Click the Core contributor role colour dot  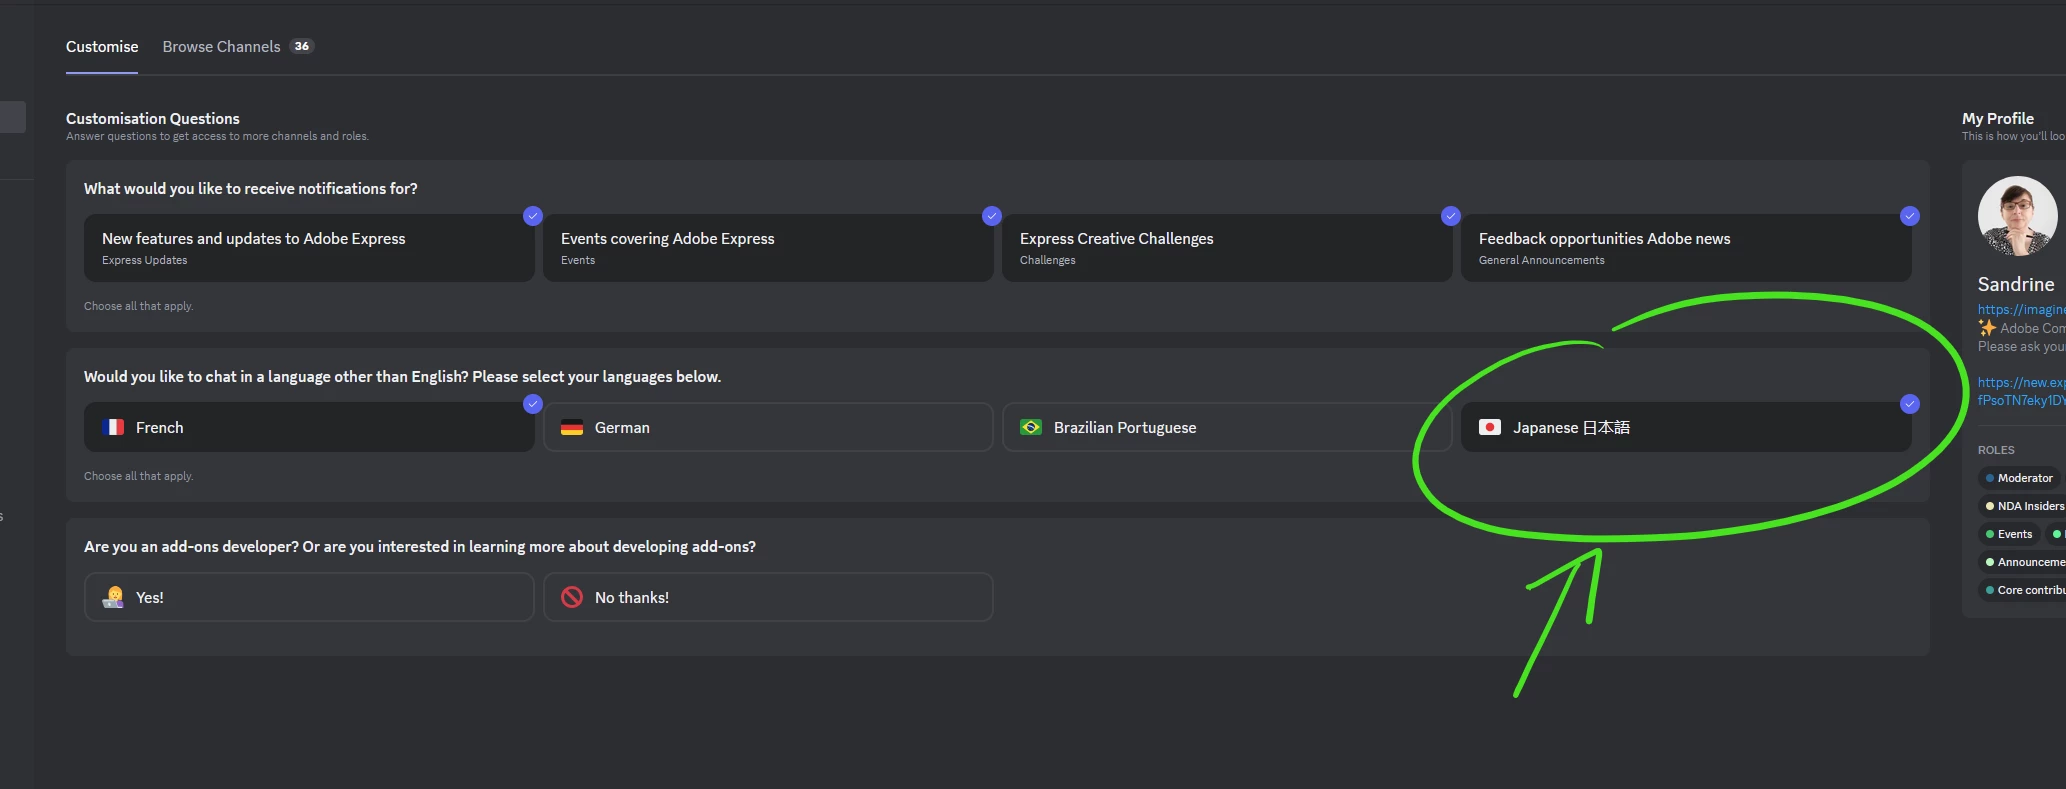(1990, 590)
